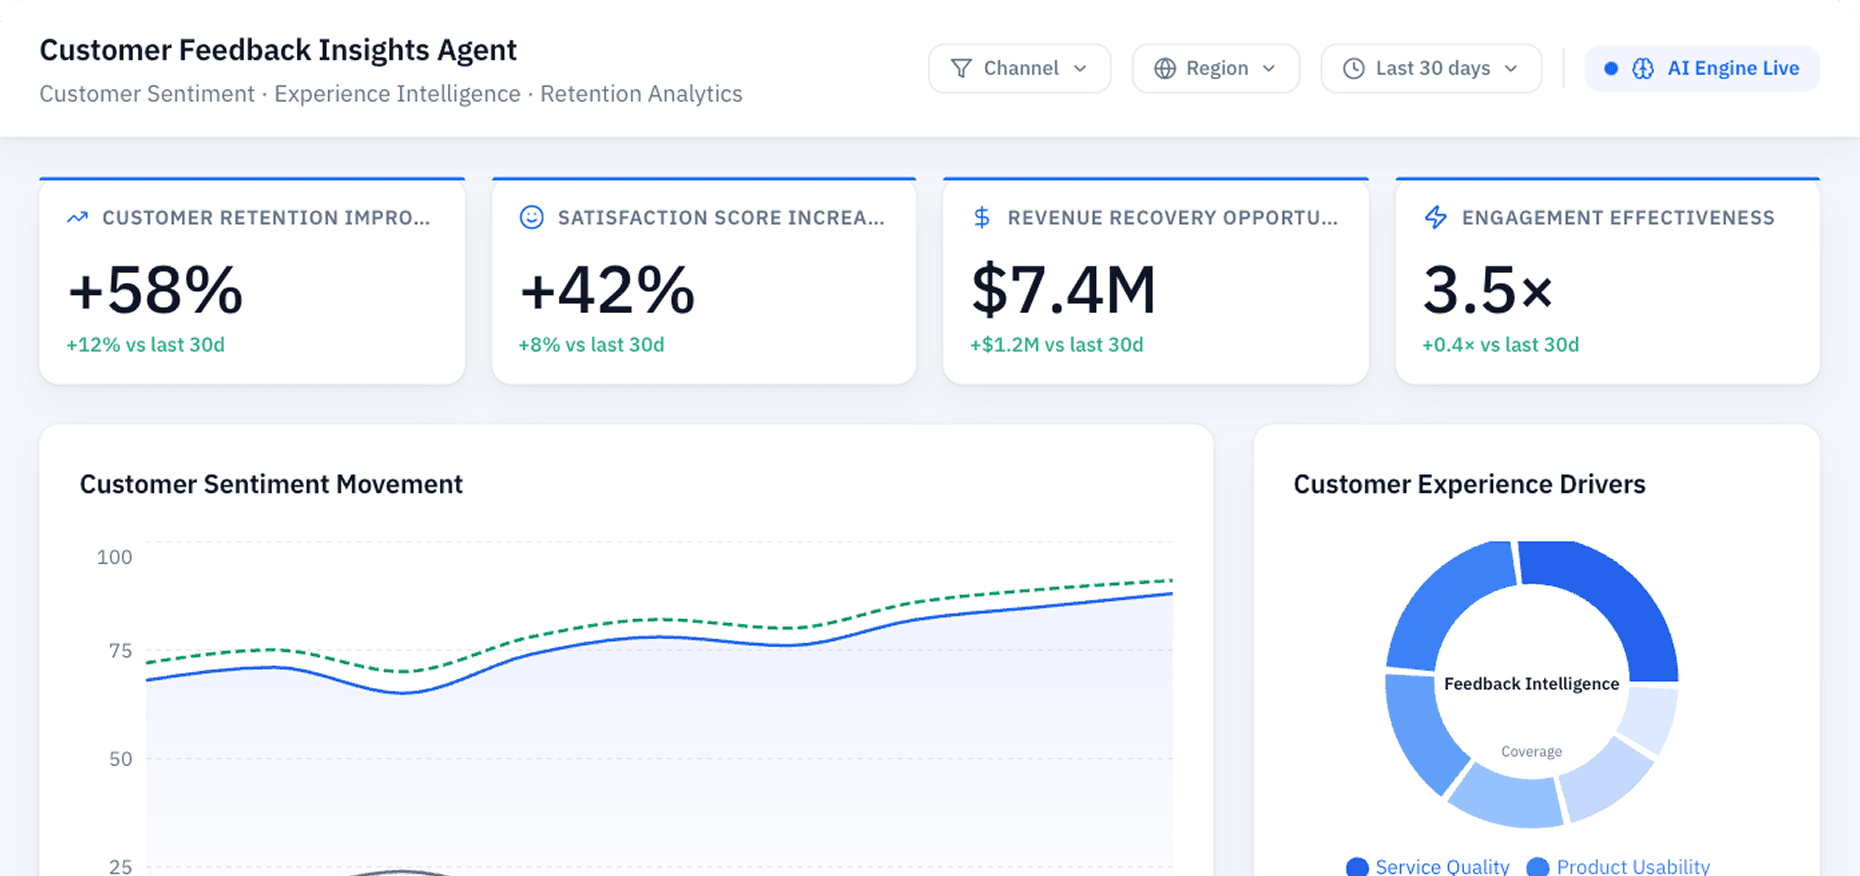Click the trending arrow icon on retention card

pyautogui.click(x=77, y=217)
